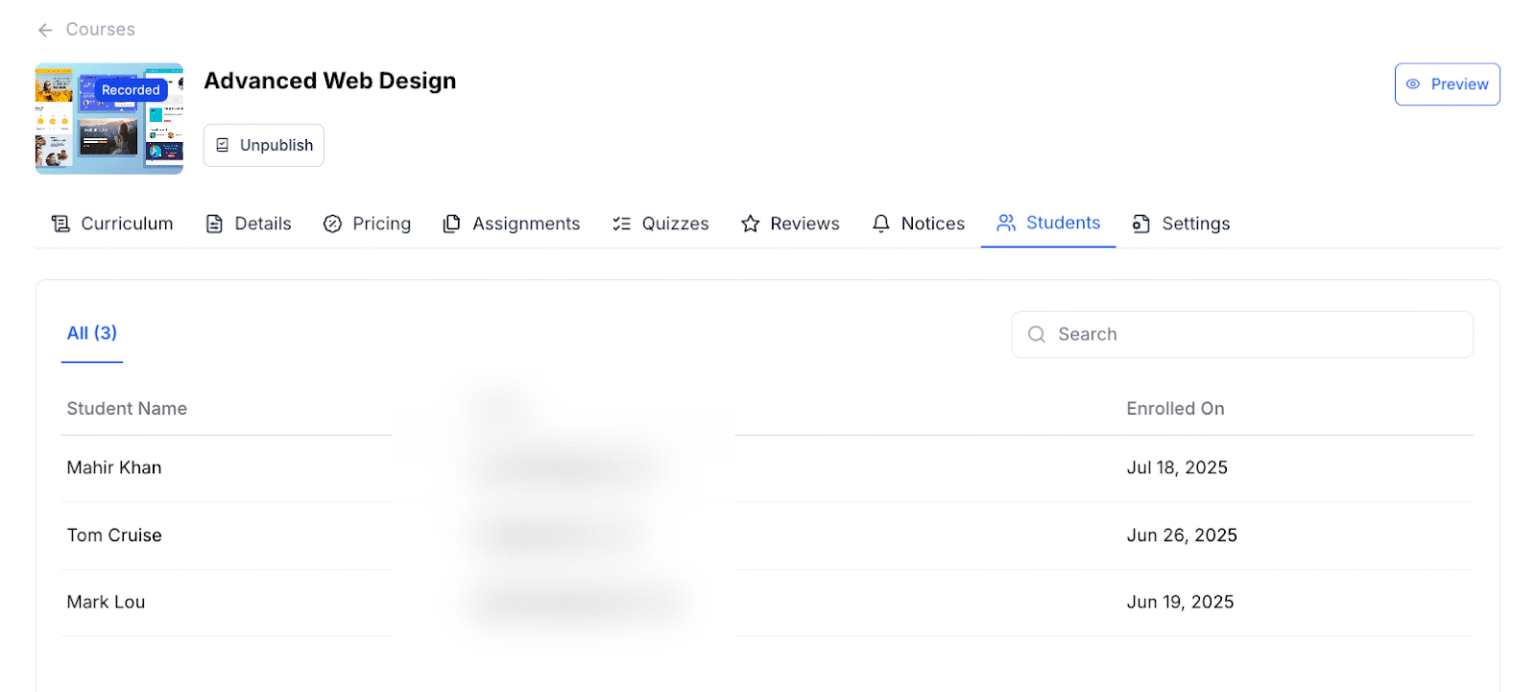The height and width of the screenshot is (692, 1536).
Task: Select the All (3) student filter
Action: coord(92,333)
